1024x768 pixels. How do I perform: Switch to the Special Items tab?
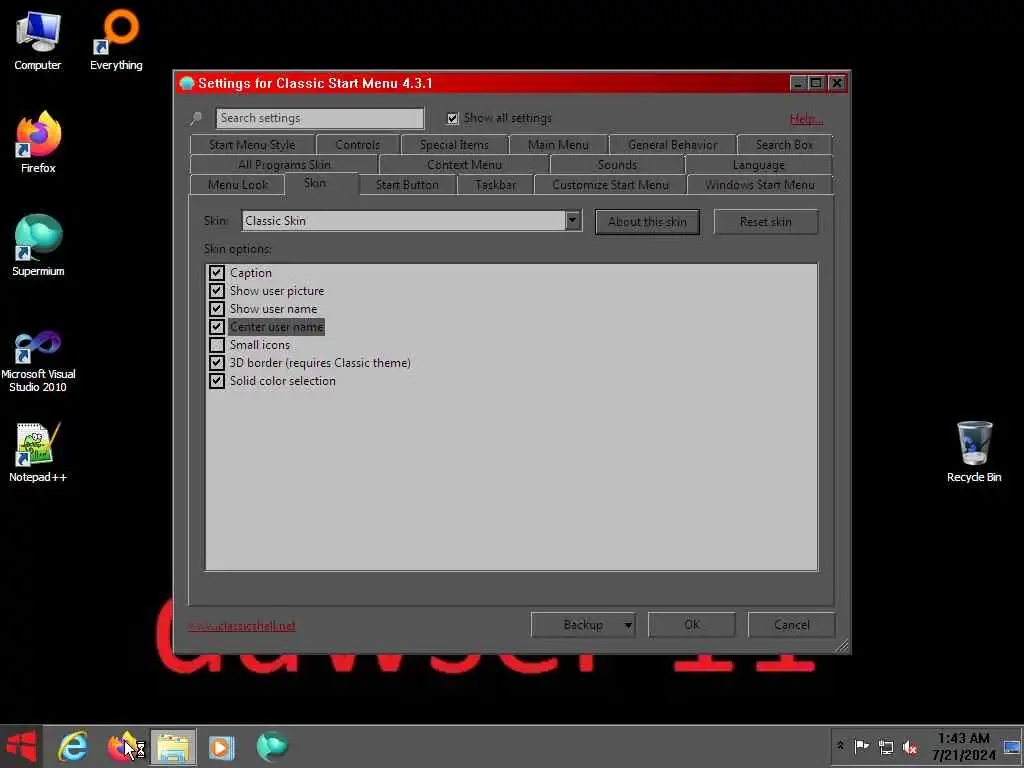click(x=454, y=144)
